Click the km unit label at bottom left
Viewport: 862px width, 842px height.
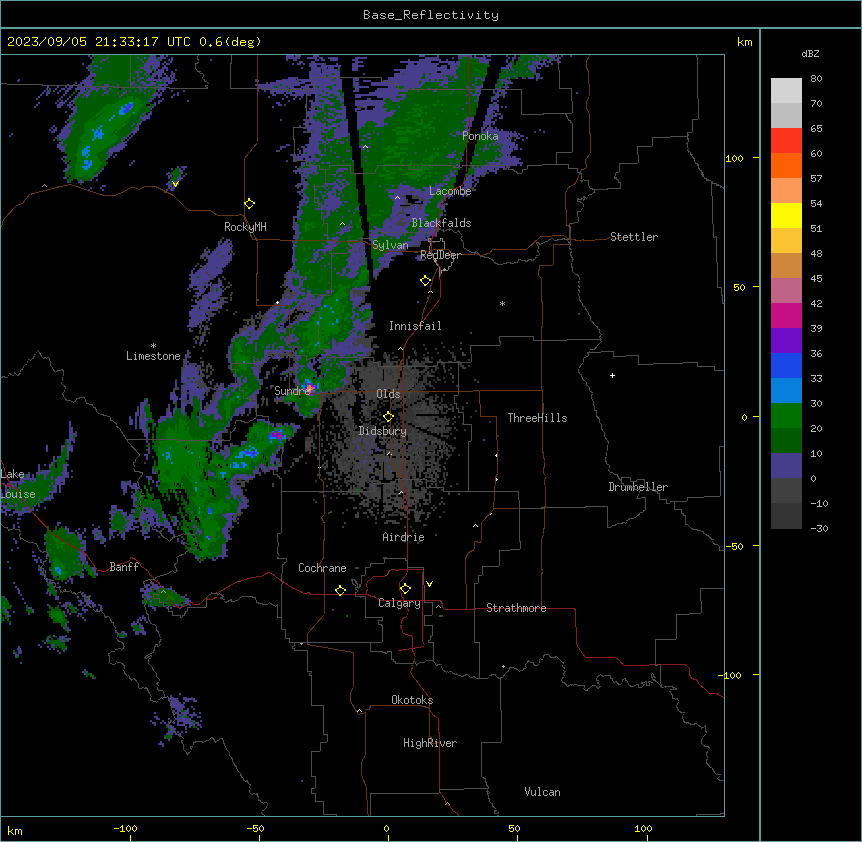tap(14, 831)
